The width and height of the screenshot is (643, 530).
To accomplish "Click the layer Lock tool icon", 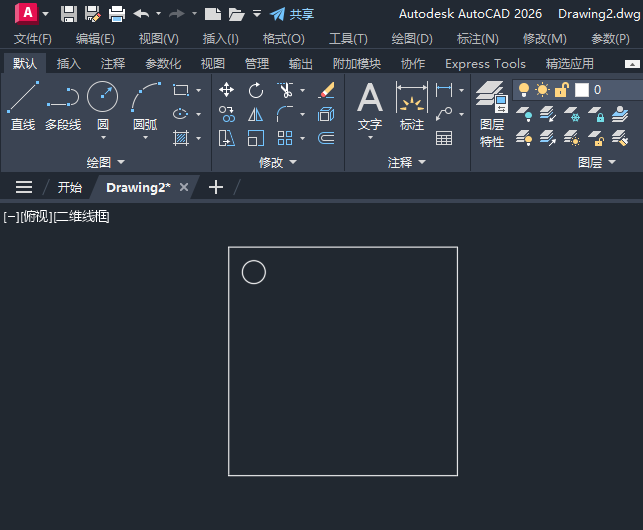I will pos(596,114).
